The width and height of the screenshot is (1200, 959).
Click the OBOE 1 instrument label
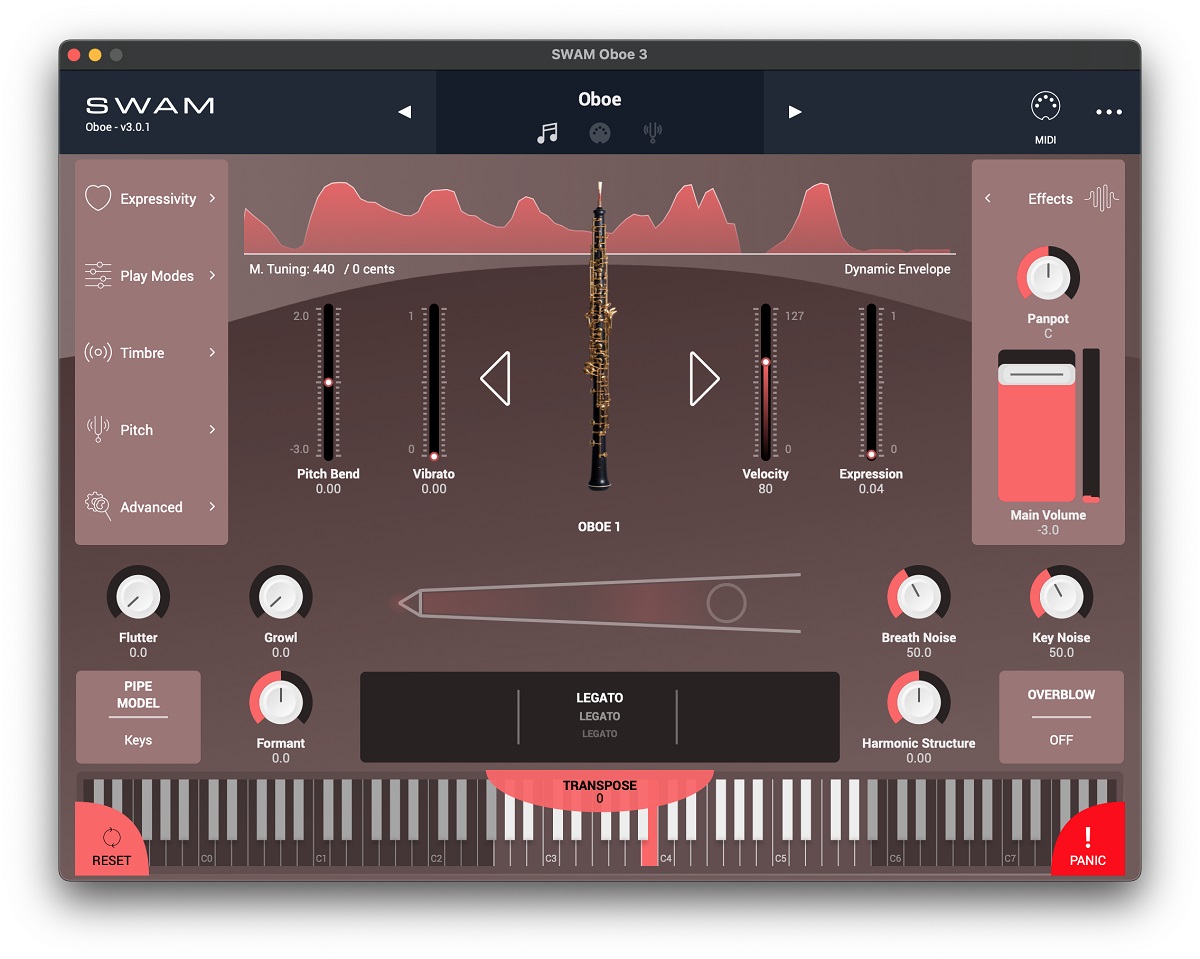point(599,527)
